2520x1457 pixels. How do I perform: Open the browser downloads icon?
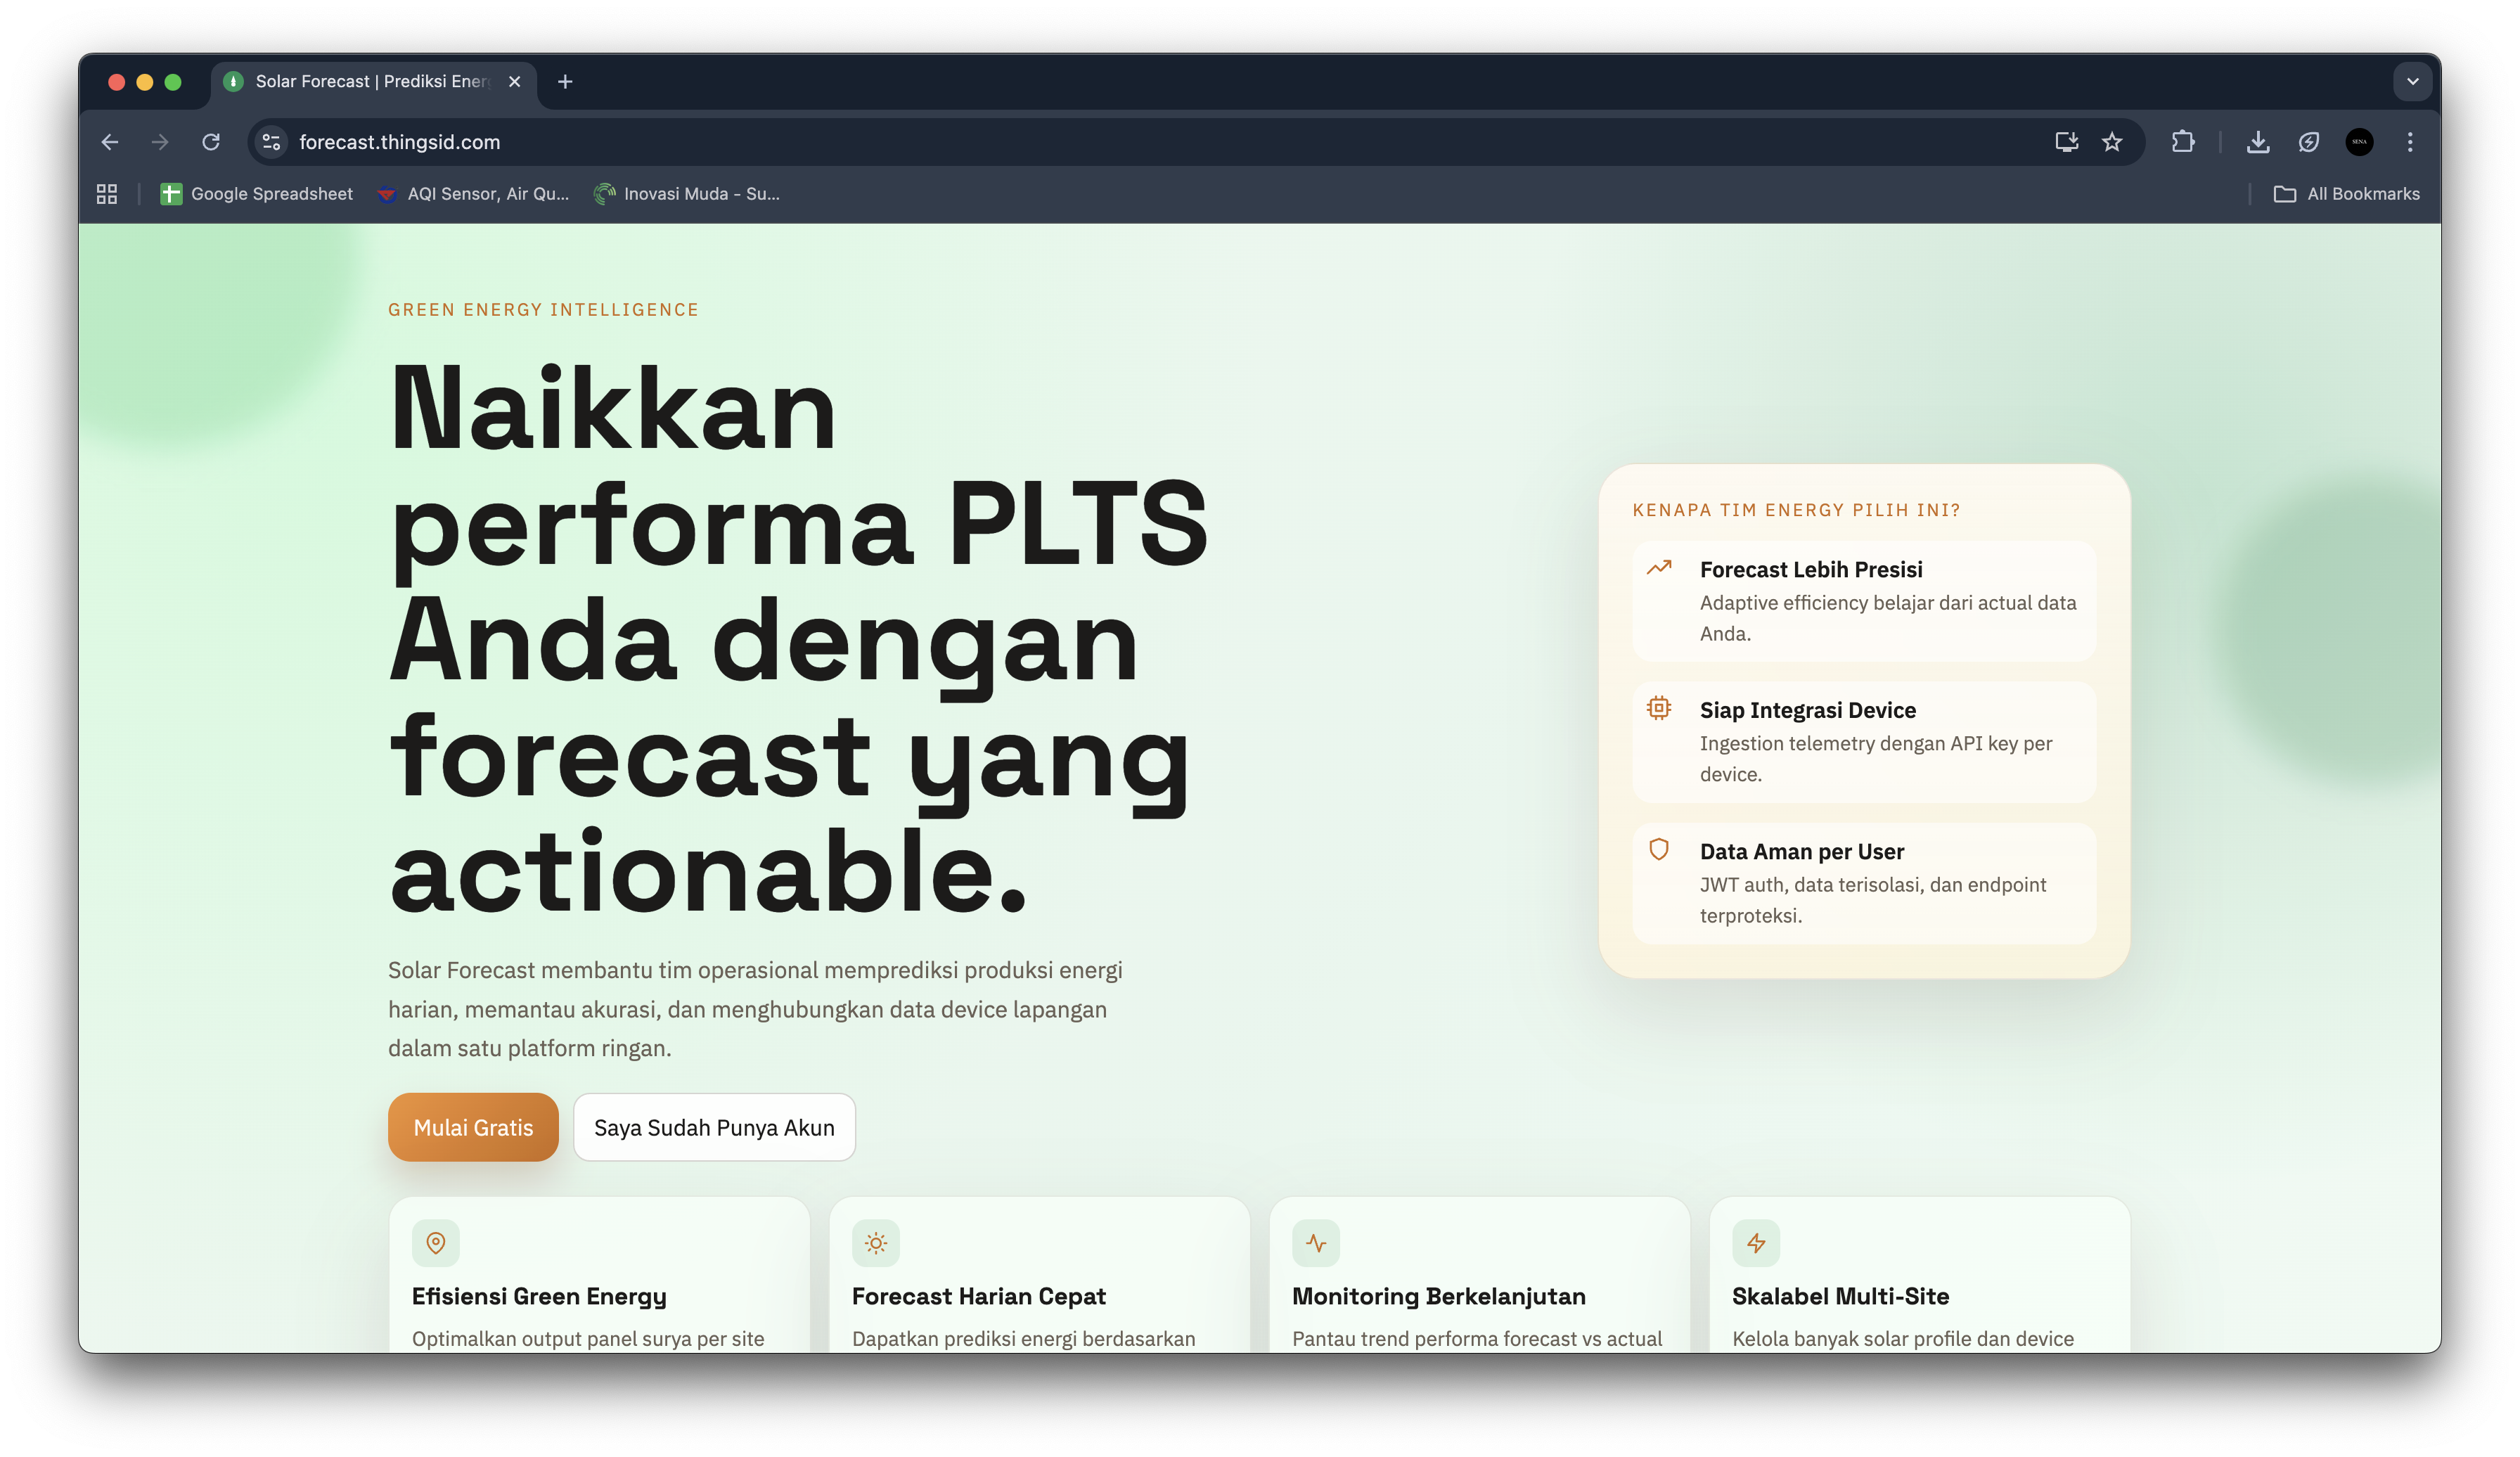[x=2258, y=142]
